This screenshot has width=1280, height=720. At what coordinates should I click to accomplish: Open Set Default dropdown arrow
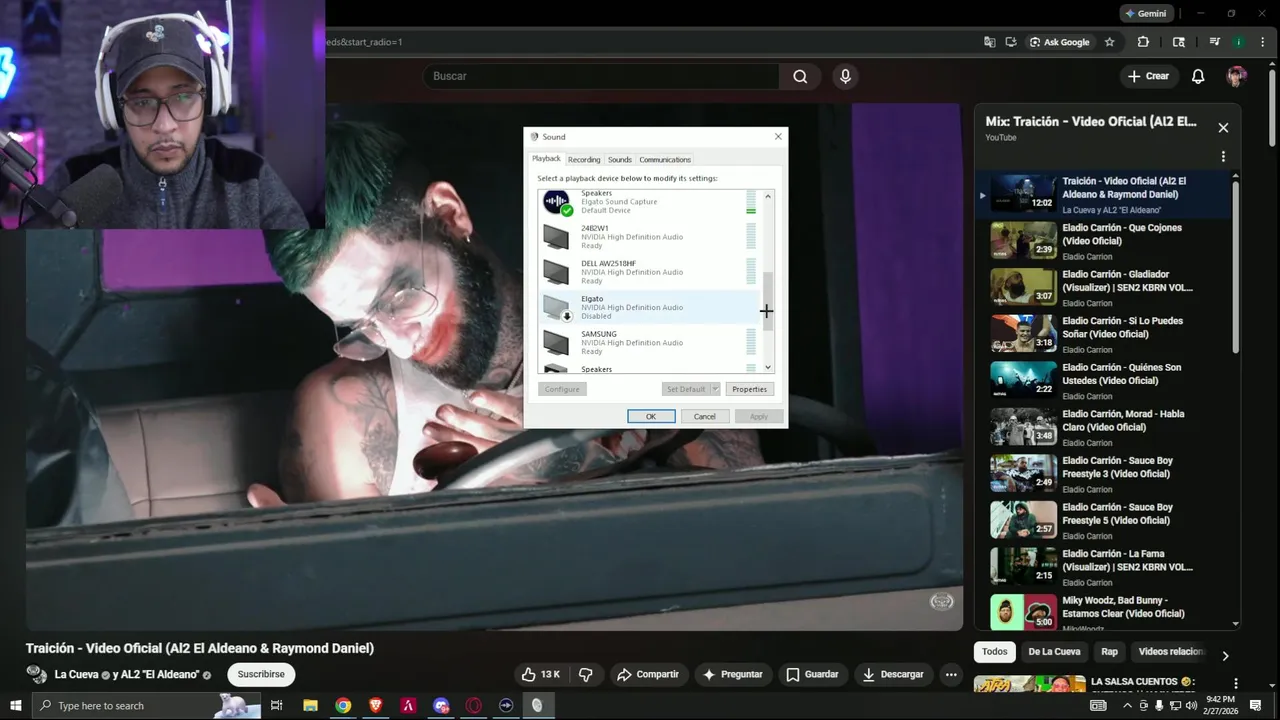click(716, 389)
